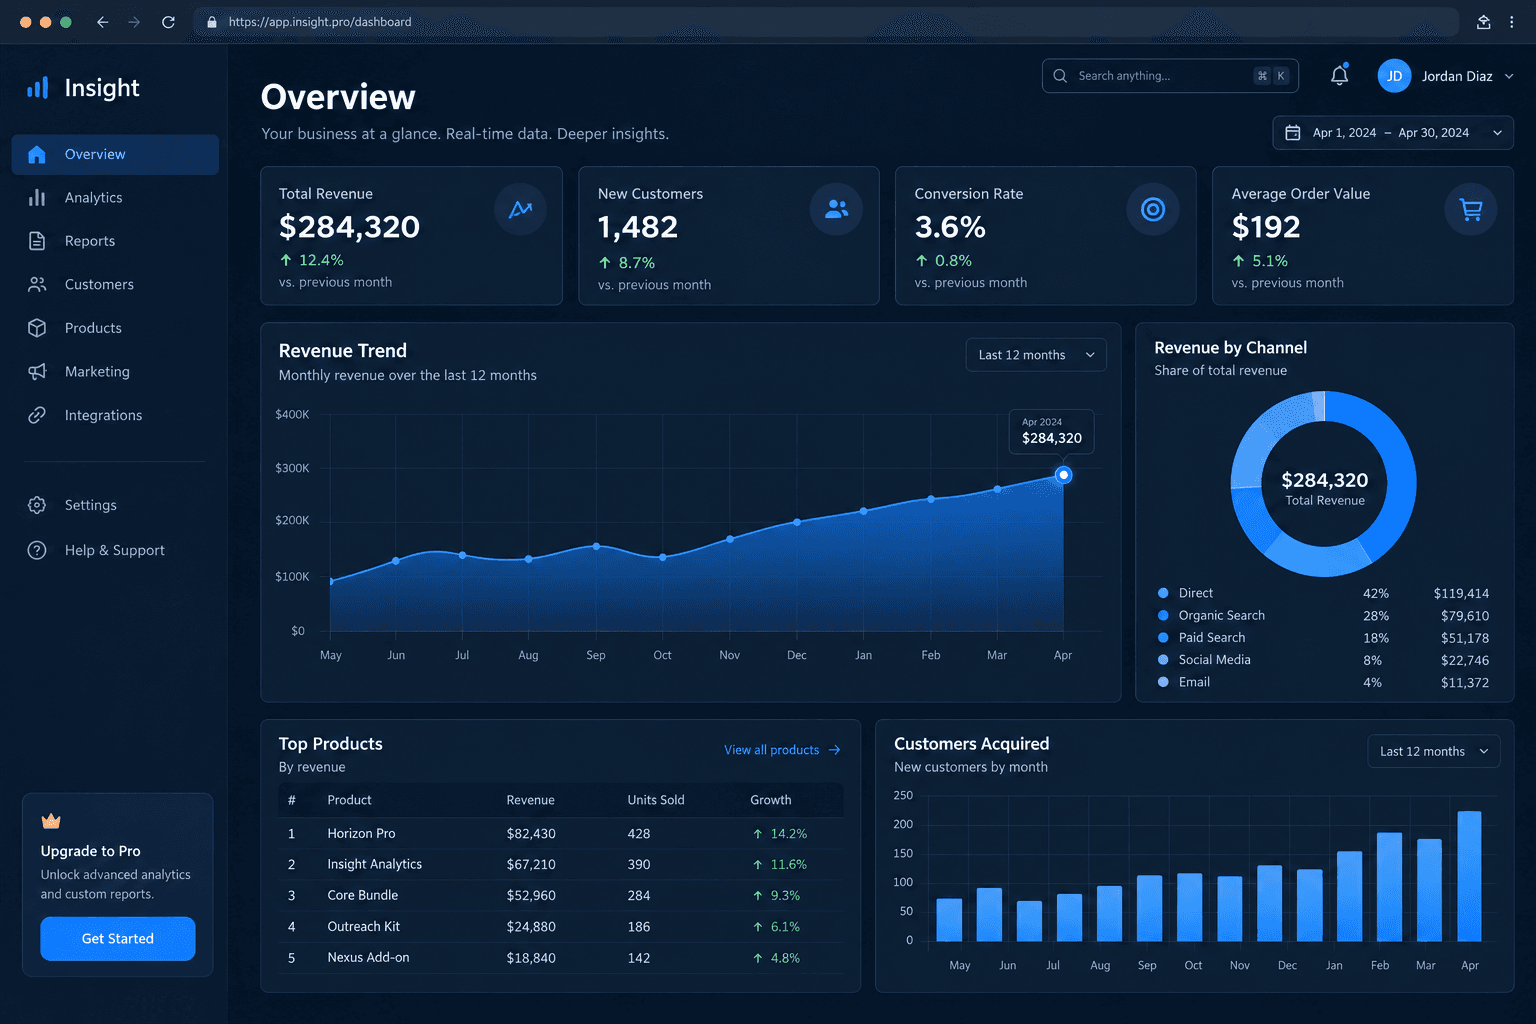Open Settings from sidebar
Viewport: 1536px width, 1024px height.
coord(115,505)
